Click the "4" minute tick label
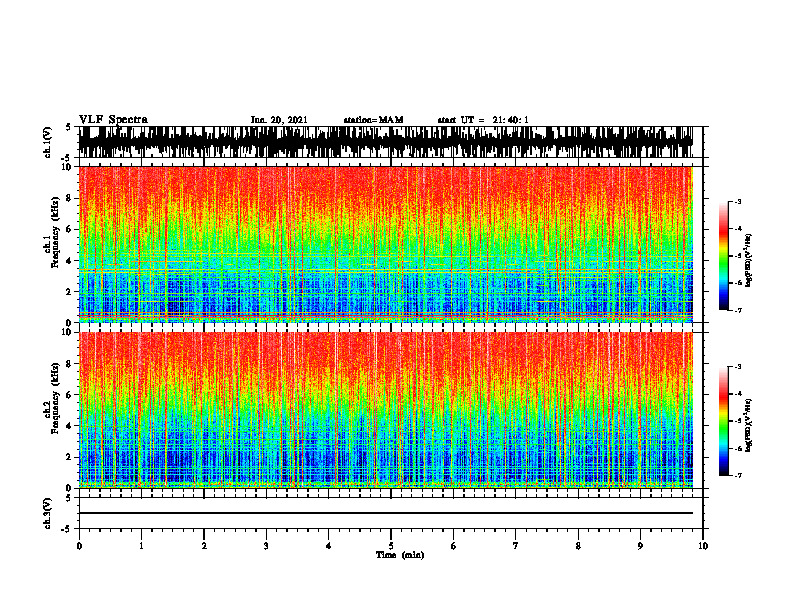 (x=328, y=546)
